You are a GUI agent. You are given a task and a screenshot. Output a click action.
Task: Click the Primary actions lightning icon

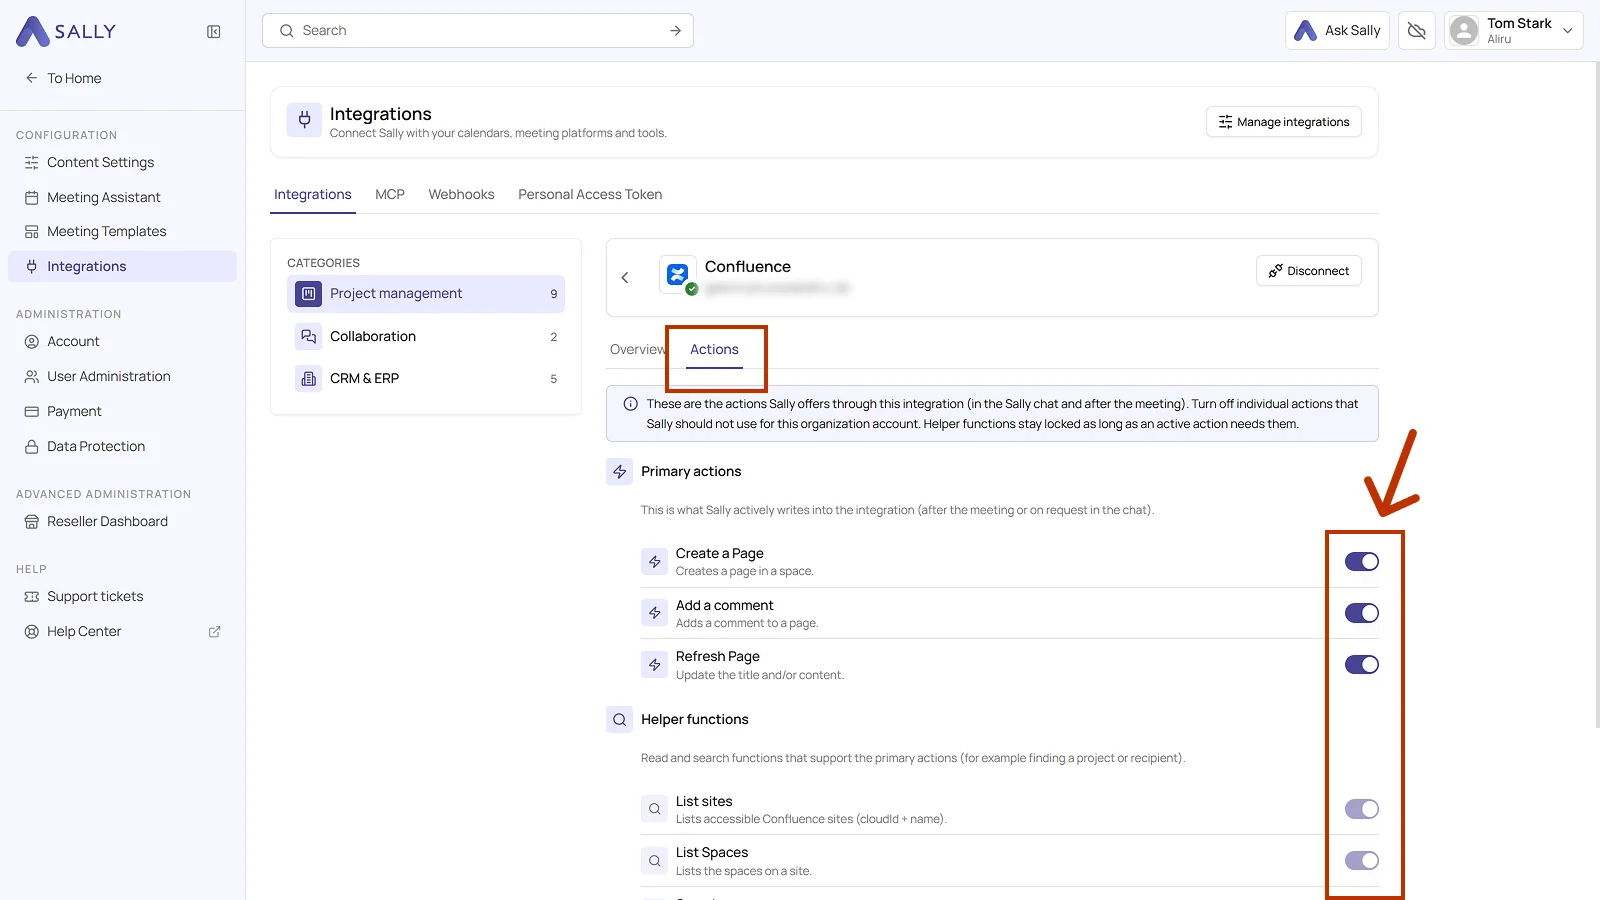pyautogui.click(x=620, y=472)
